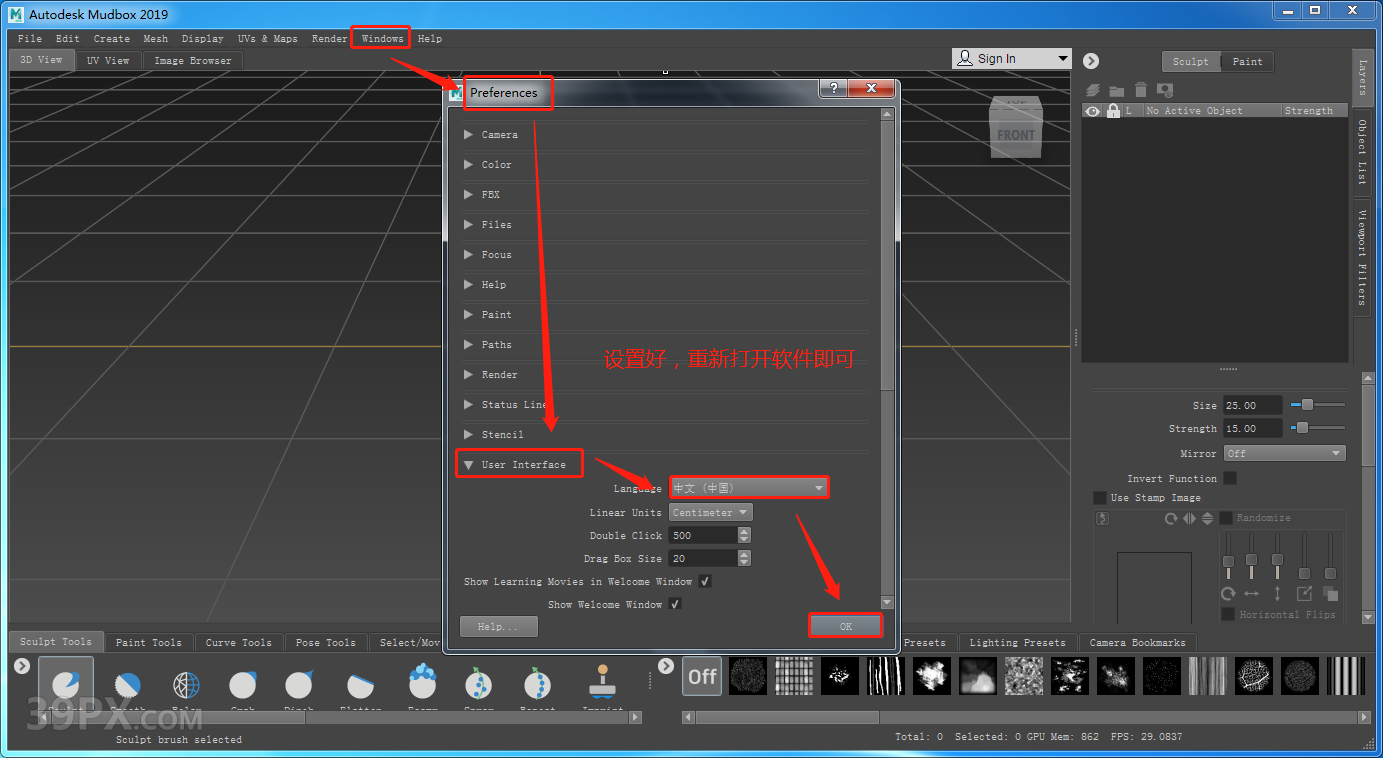Click the Strength value input field
1383x758 pixels.
pos(1252,428)
